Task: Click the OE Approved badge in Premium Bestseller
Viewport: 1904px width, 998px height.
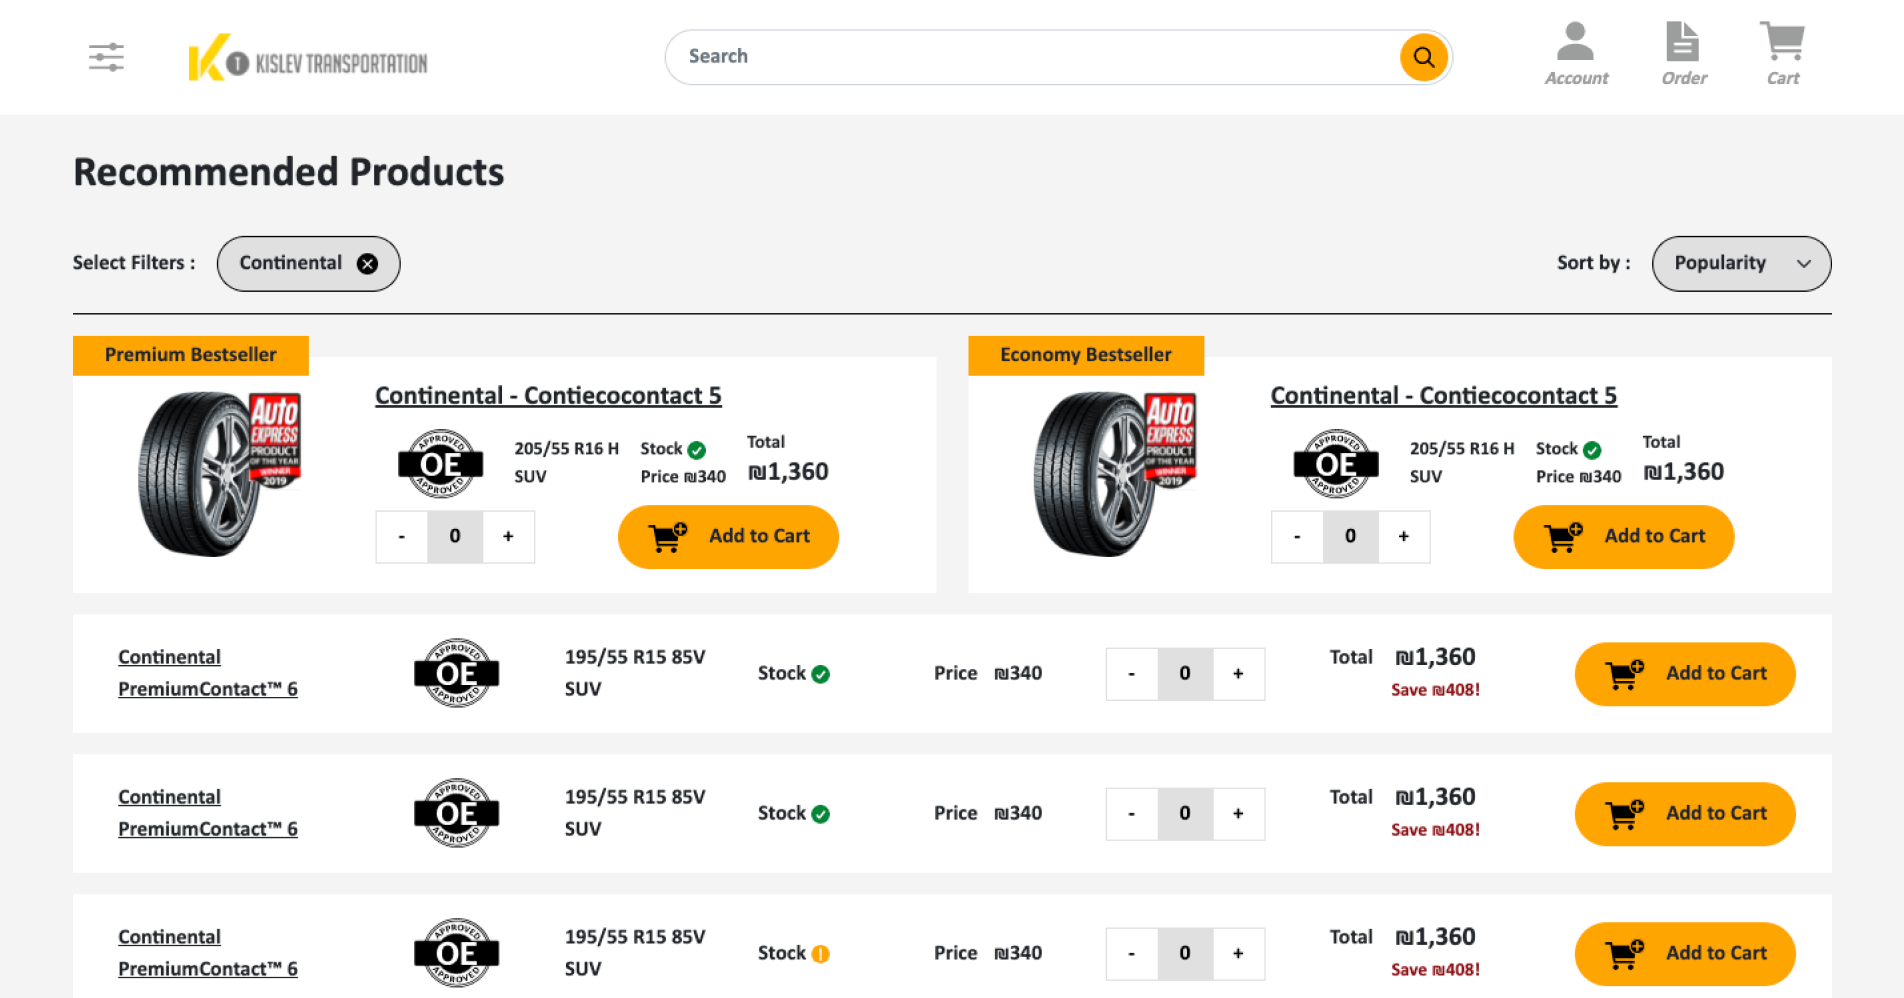Action: [441, 464]
